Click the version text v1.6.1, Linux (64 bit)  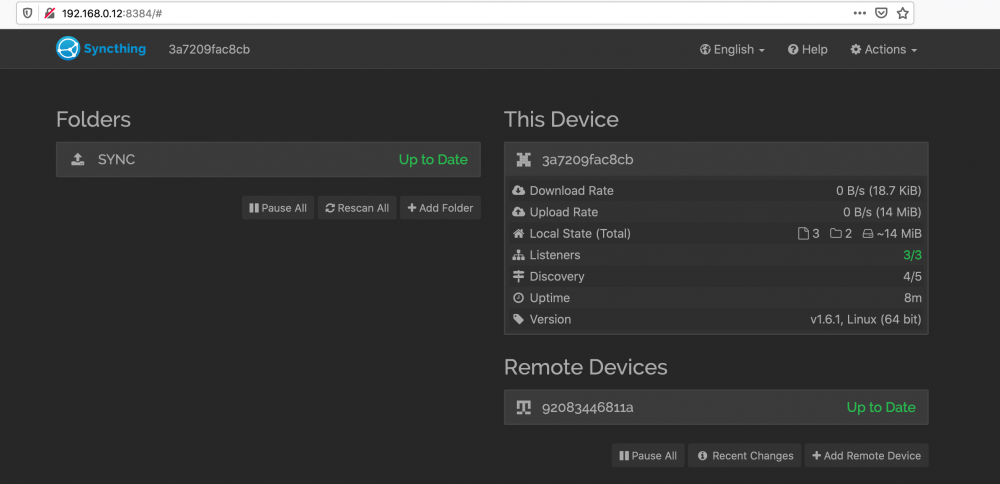point(866,319)
